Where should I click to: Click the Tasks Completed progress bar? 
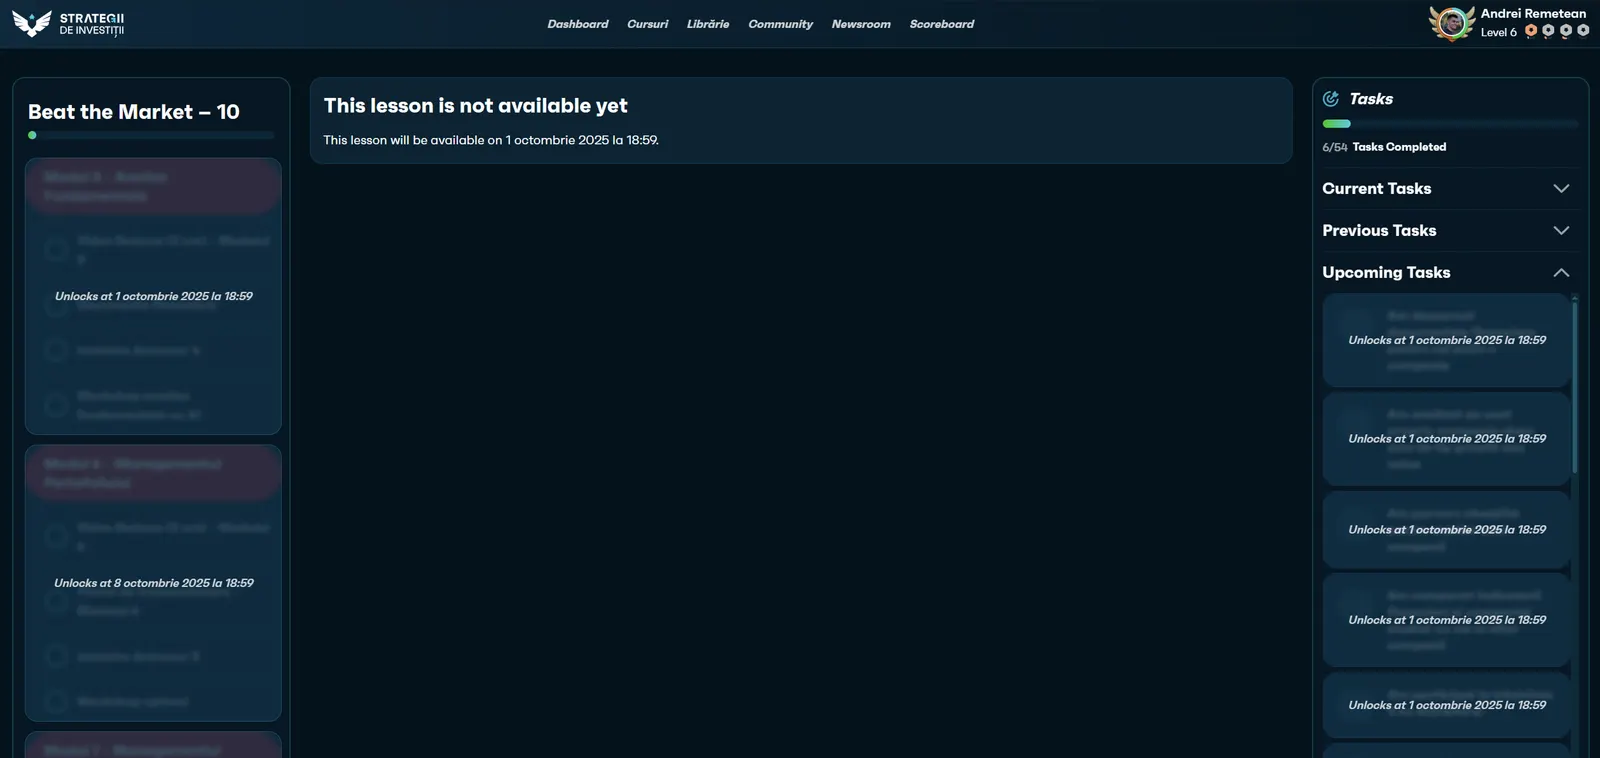(1450, 124)
